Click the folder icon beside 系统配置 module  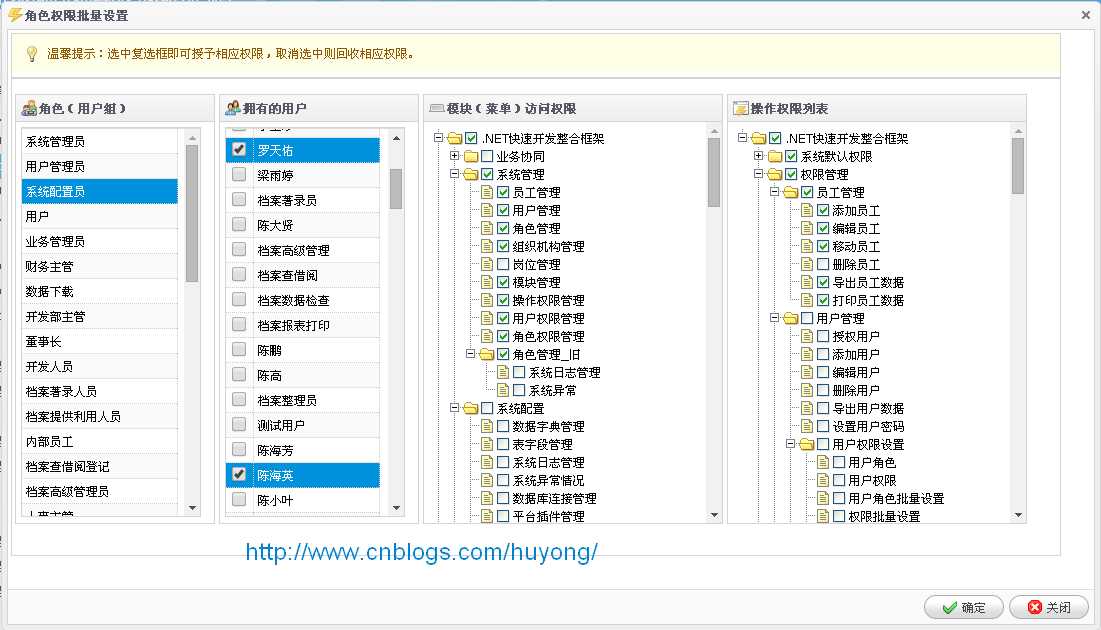click(470, 408)
